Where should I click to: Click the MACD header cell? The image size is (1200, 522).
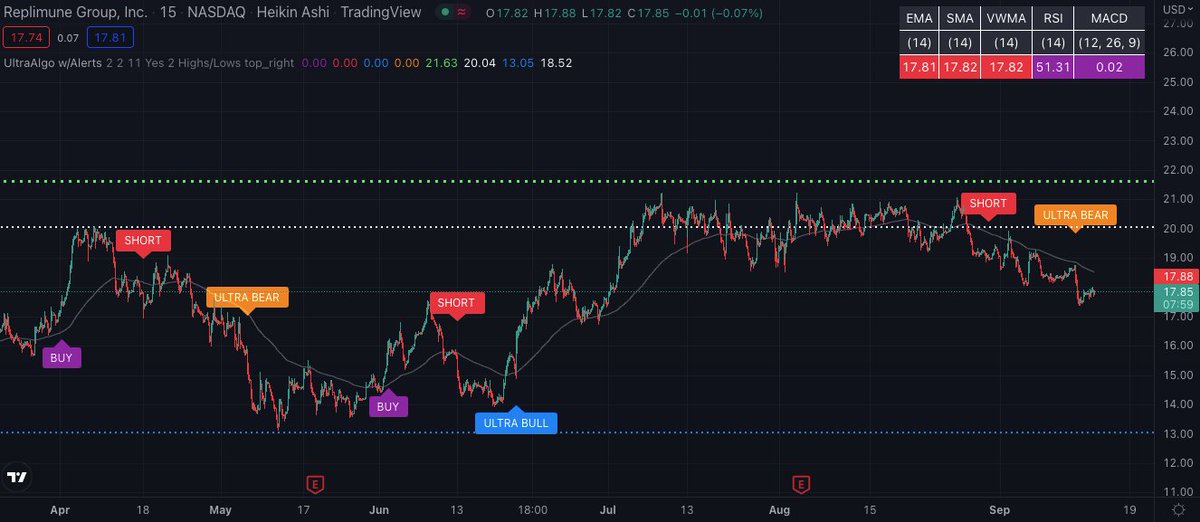(x=1110, y=19)
